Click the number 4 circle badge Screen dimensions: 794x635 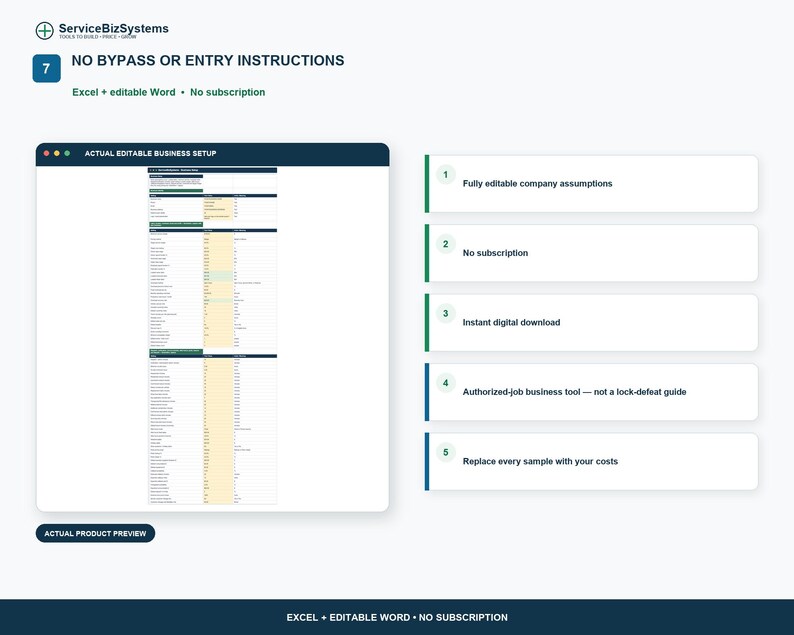coord(446,383)
